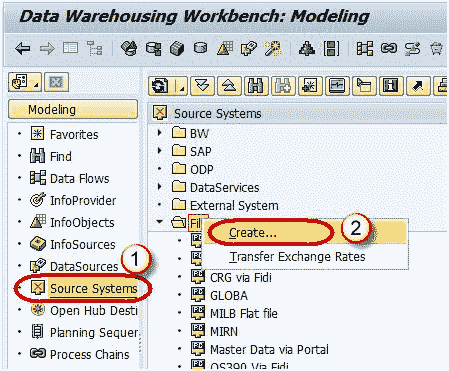
Task: Open Open Hub Destination in Modeling list
Action: tap(94, 311)
